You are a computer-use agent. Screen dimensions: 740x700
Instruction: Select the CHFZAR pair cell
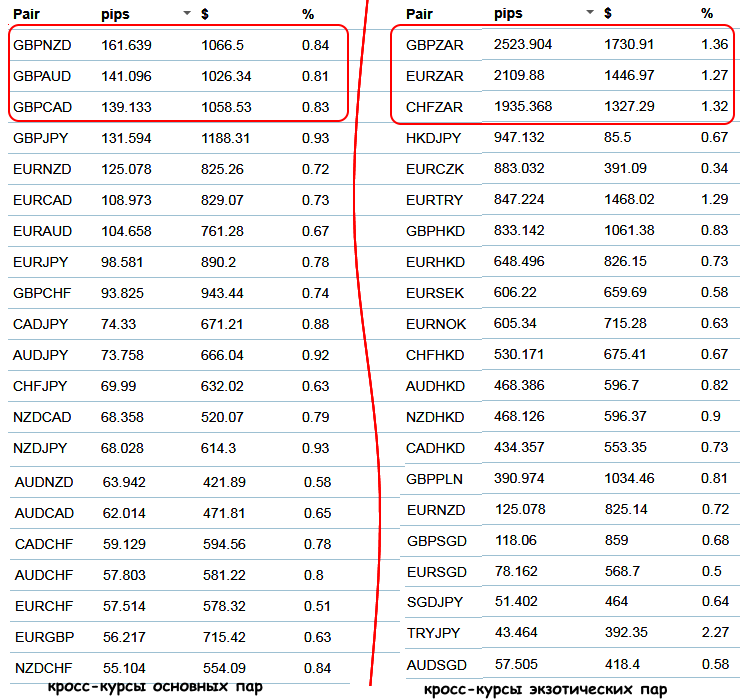point(434,108)
